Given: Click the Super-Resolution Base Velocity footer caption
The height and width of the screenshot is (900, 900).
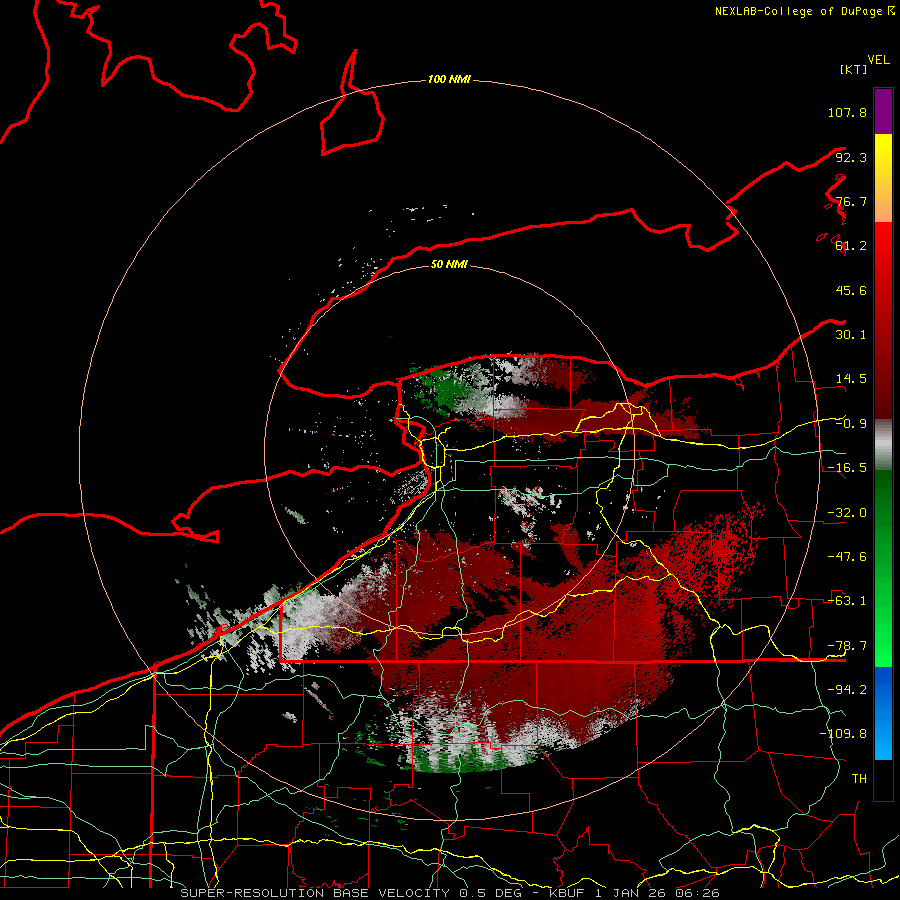Looking at the screenshot, I should (x=450, y=893).
